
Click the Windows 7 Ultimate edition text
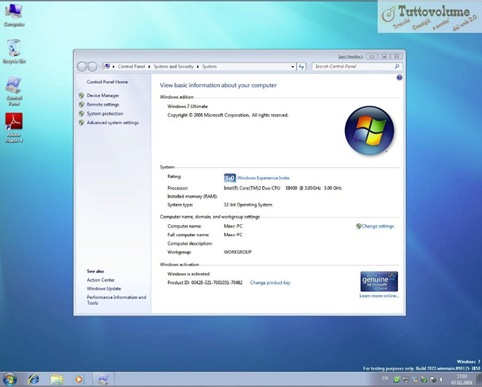187,106
